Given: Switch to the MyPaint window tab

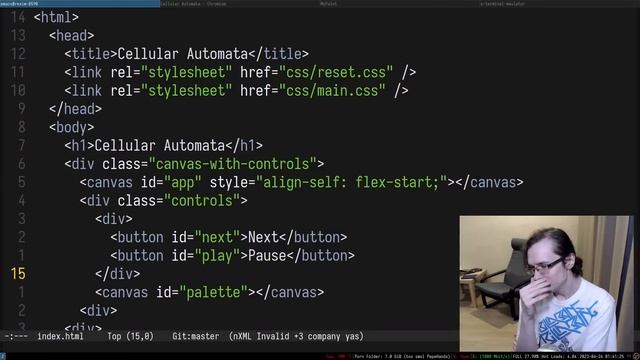Looking at the screenshot, I should pyautogui.click(x=400, y=4).
